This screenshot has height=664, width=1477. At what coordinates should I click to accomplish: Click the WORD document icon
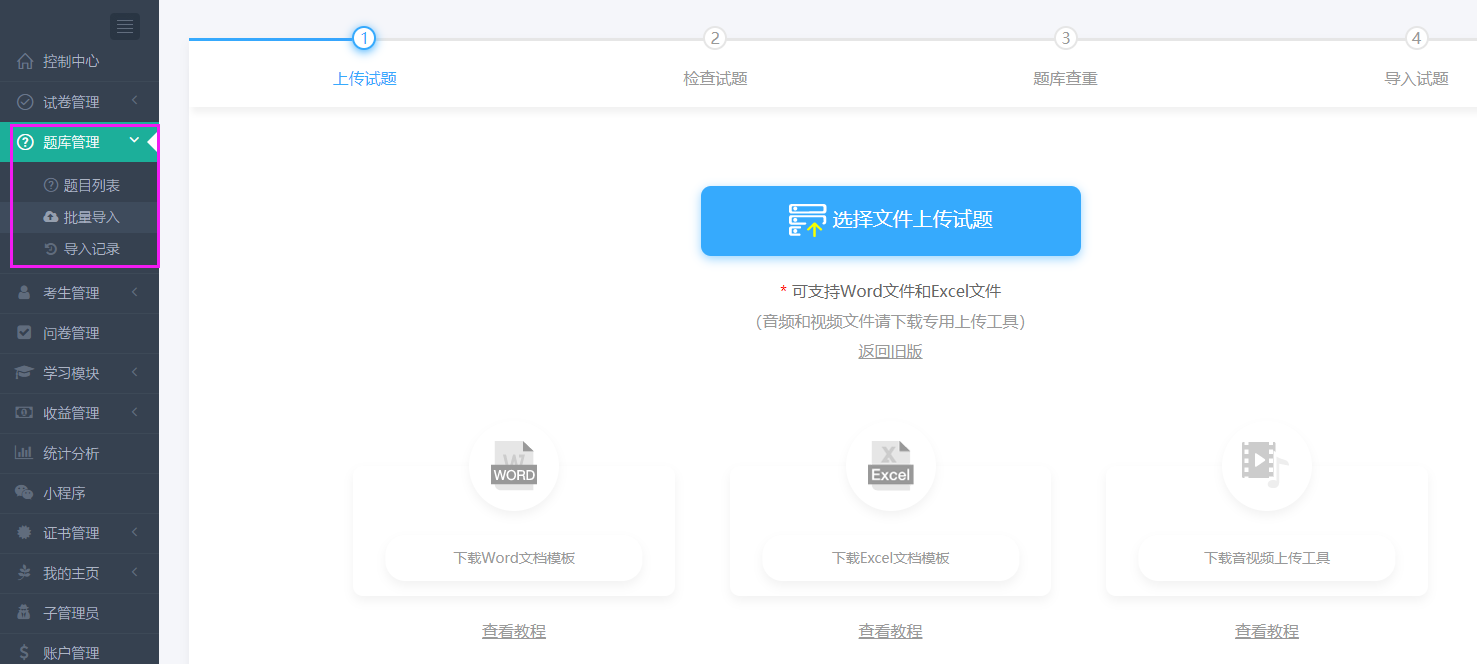tap(514, 466)
